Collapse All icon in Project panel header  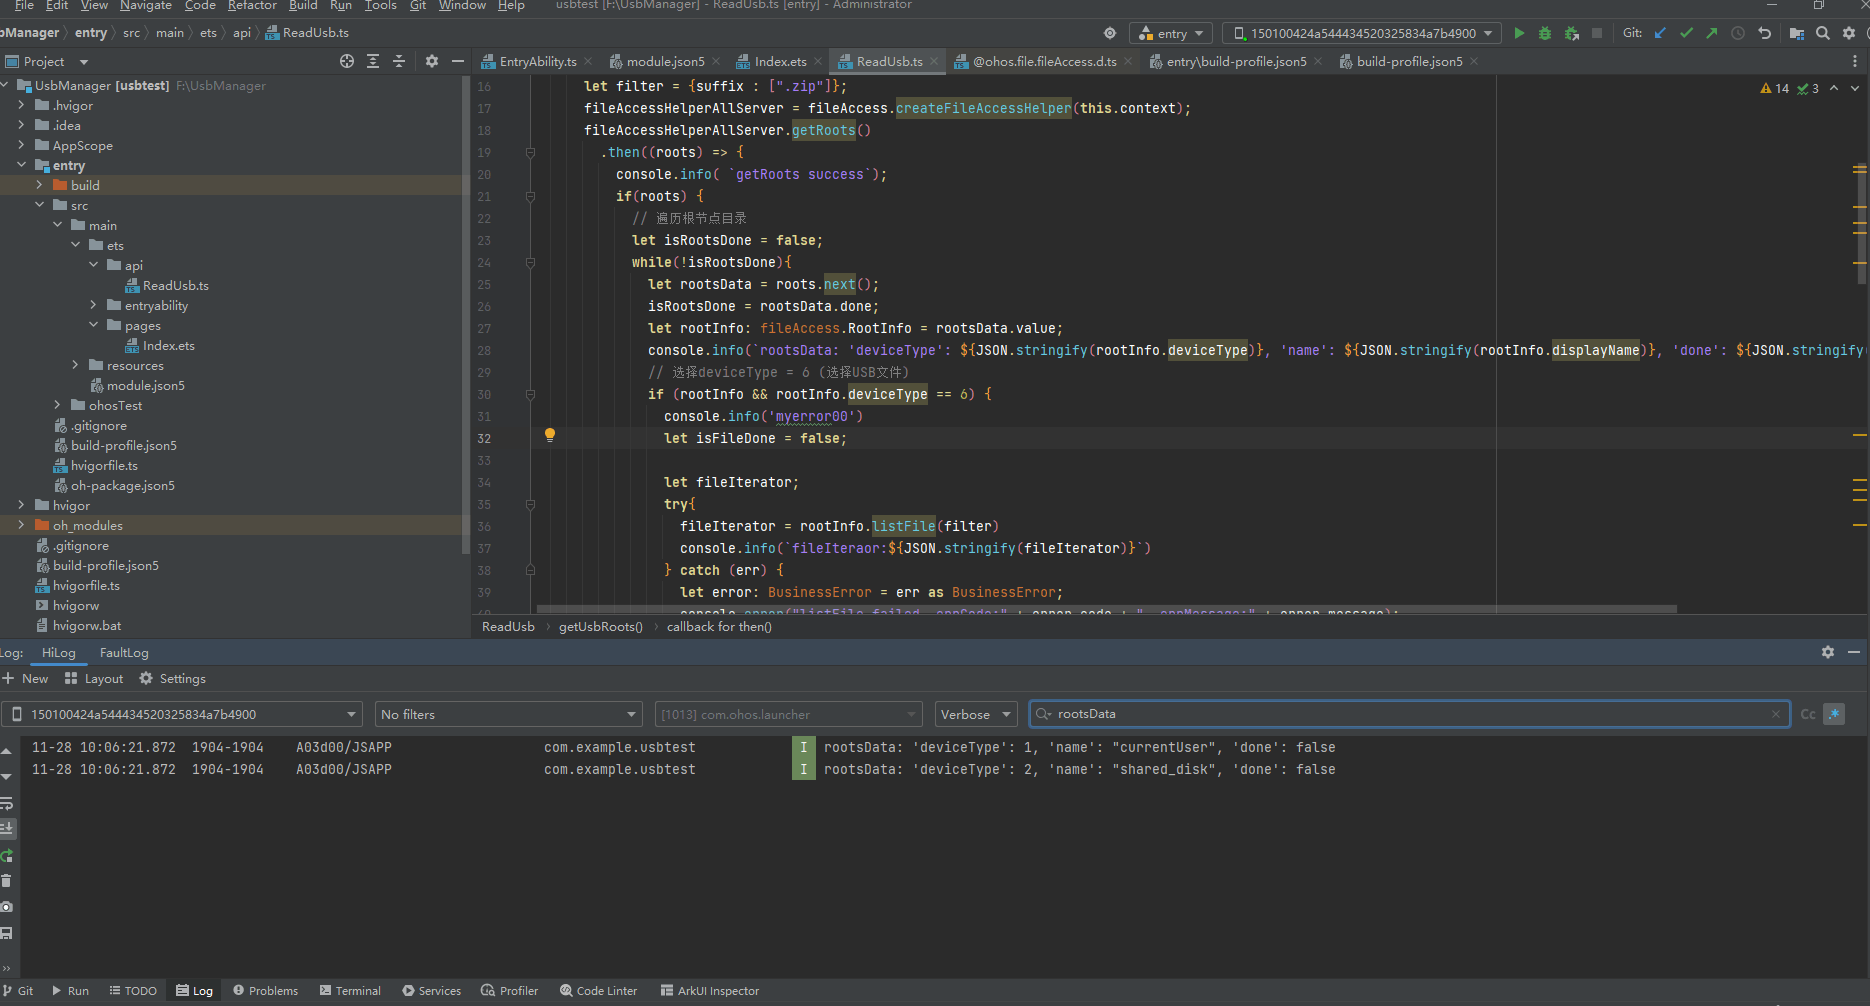tap(399, 61)
